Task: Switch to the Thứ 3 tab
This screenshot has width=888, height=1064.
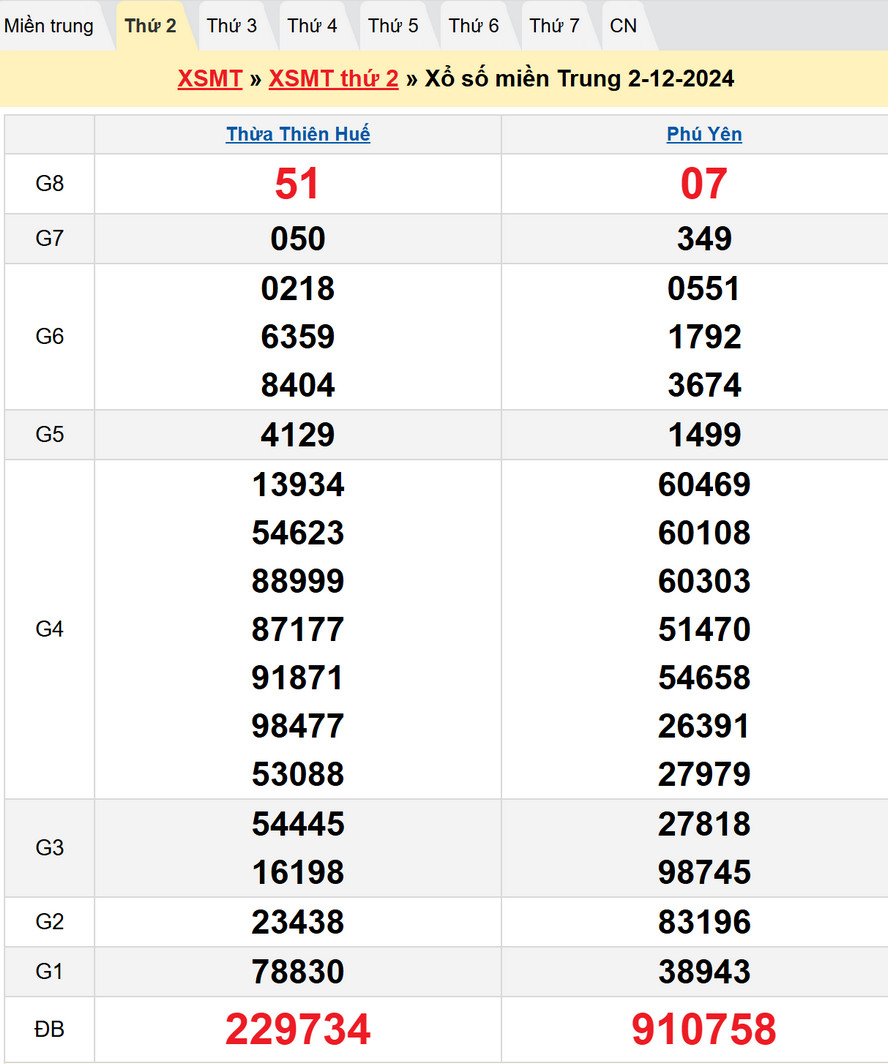Action: [x=232, y=26]
